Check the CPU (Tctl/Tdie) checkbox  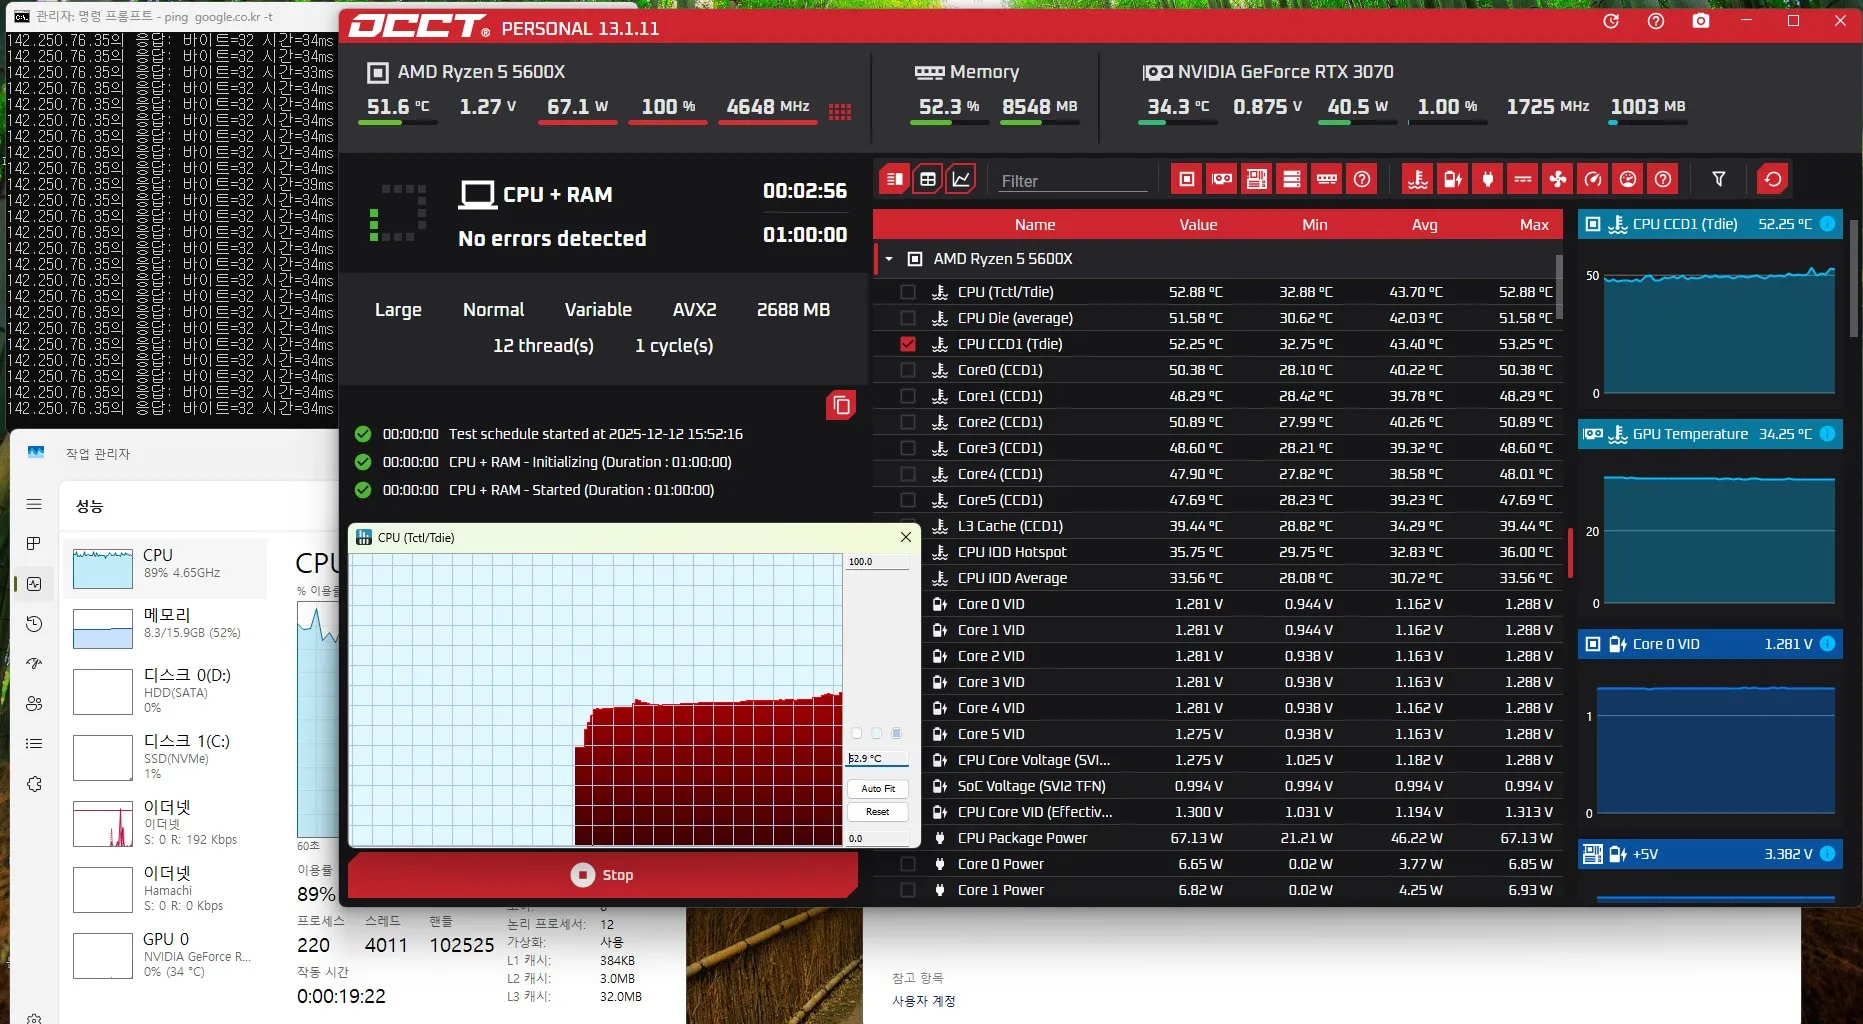[908, 292]
